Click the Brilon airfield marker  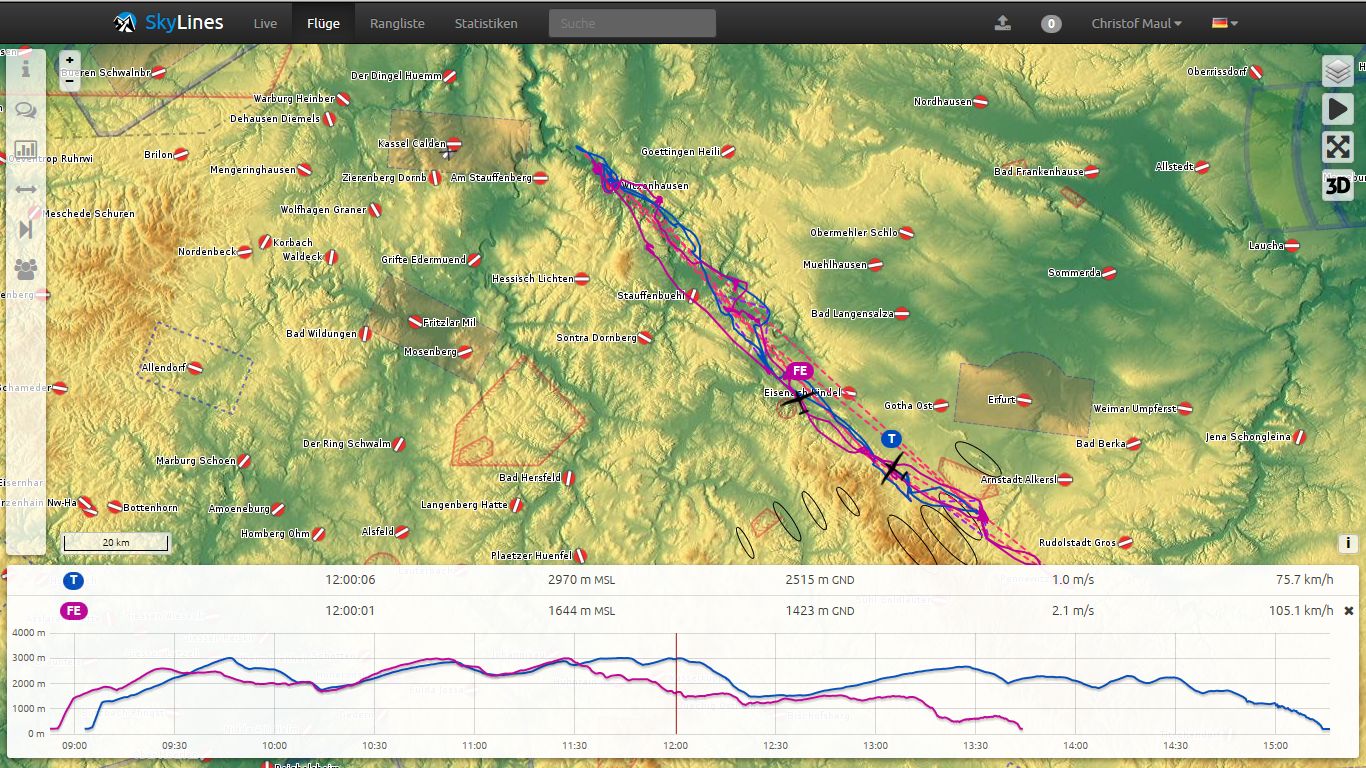click(x=181, y=155)
